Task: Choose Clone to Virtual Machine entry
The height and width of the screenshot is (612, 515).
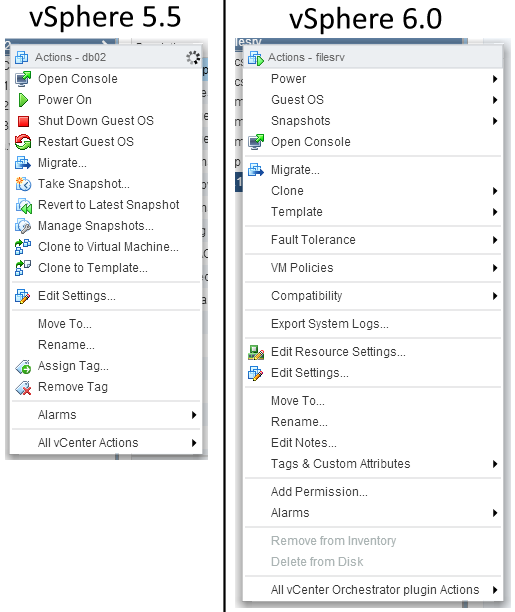Action: pos(106,247)
